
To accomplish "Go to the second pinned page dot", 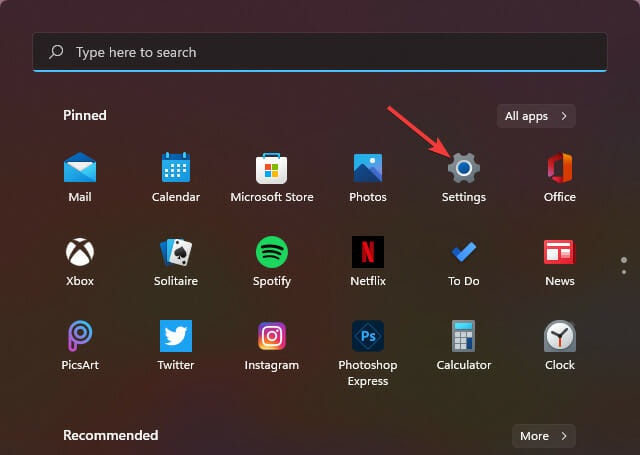I will click(624, 272).
